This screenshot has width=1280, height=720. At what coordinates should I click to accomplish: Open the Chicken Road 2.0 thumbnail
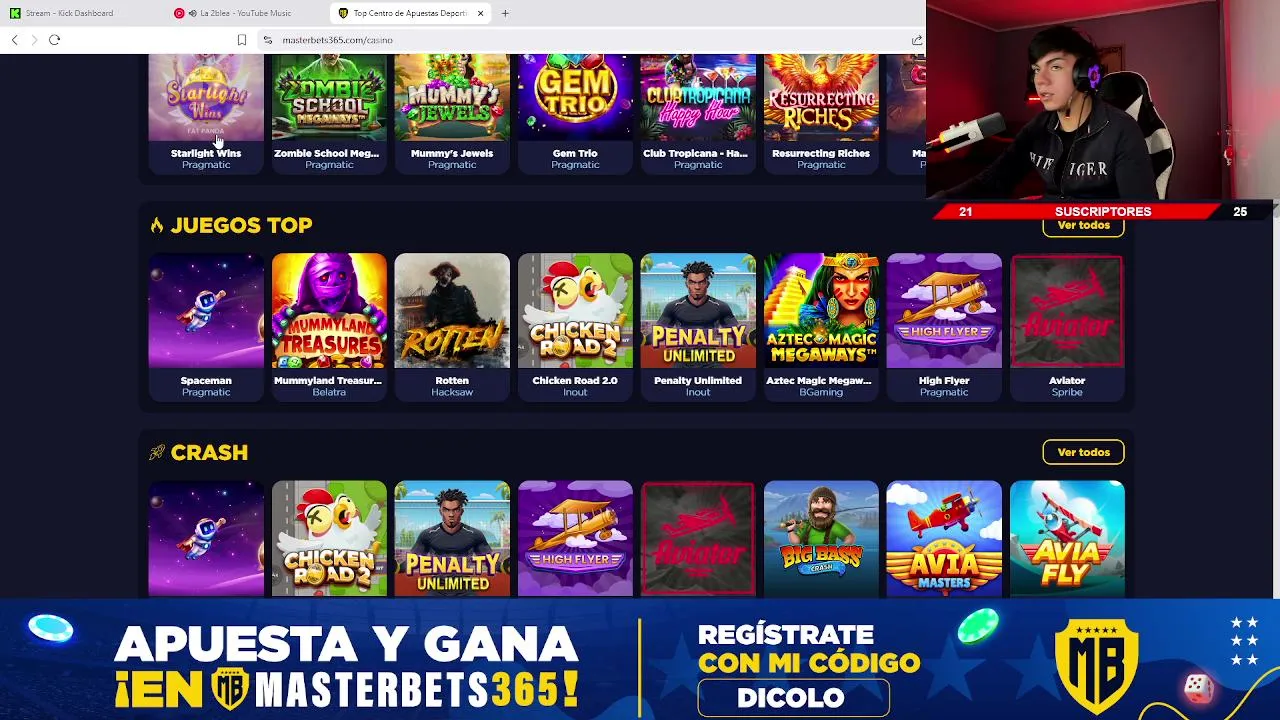coord(575,311)
